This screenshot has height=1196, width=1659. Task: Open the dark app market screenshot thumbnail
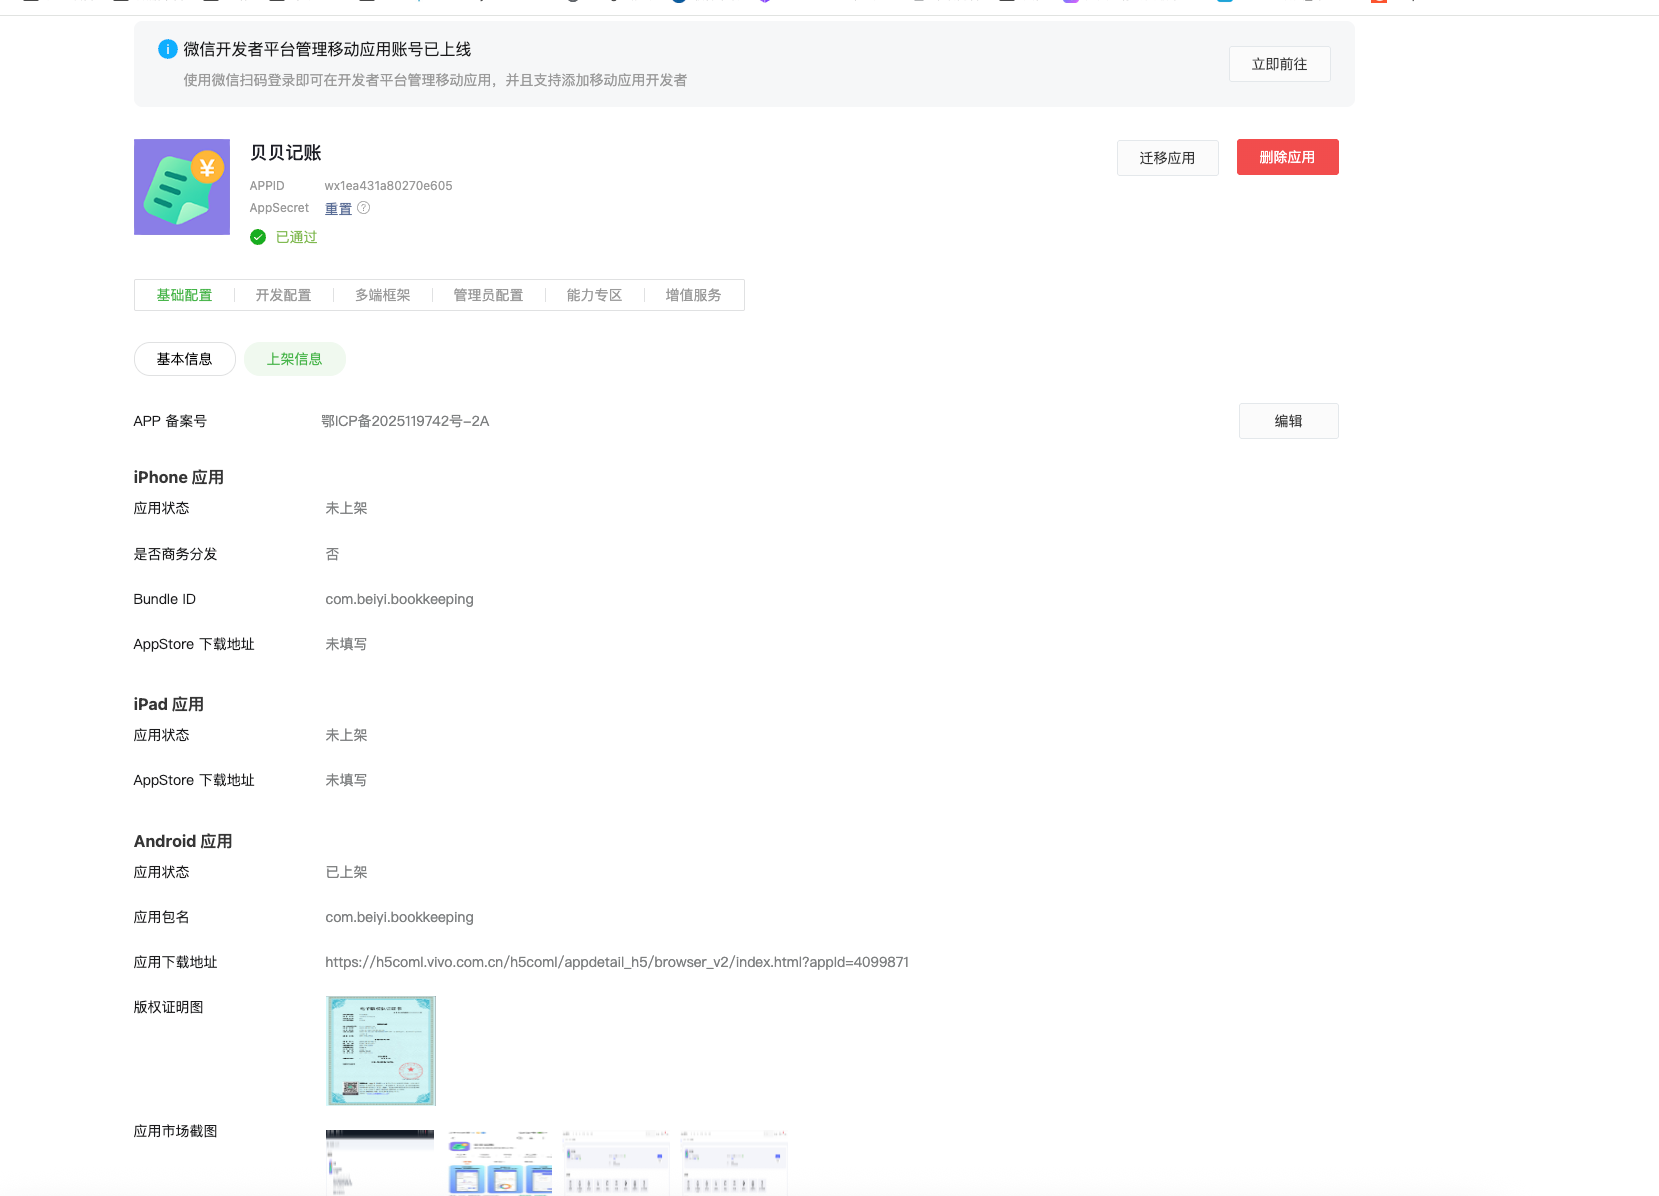(380, 1163)
